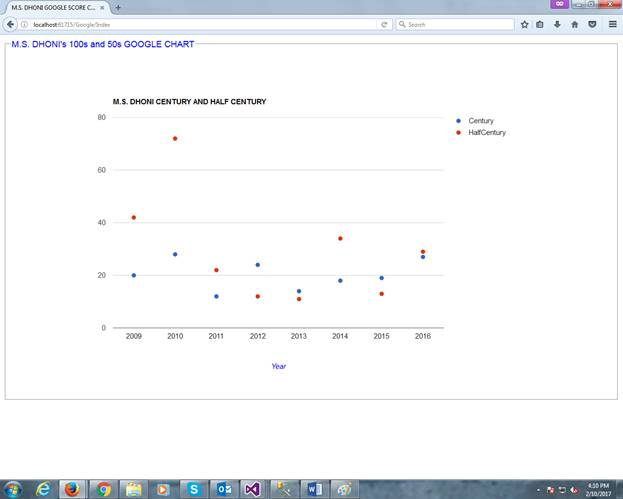This screenshot has width=623, height=499.
Task: Open a new tab with the plus icon
Action: (118, 7)
